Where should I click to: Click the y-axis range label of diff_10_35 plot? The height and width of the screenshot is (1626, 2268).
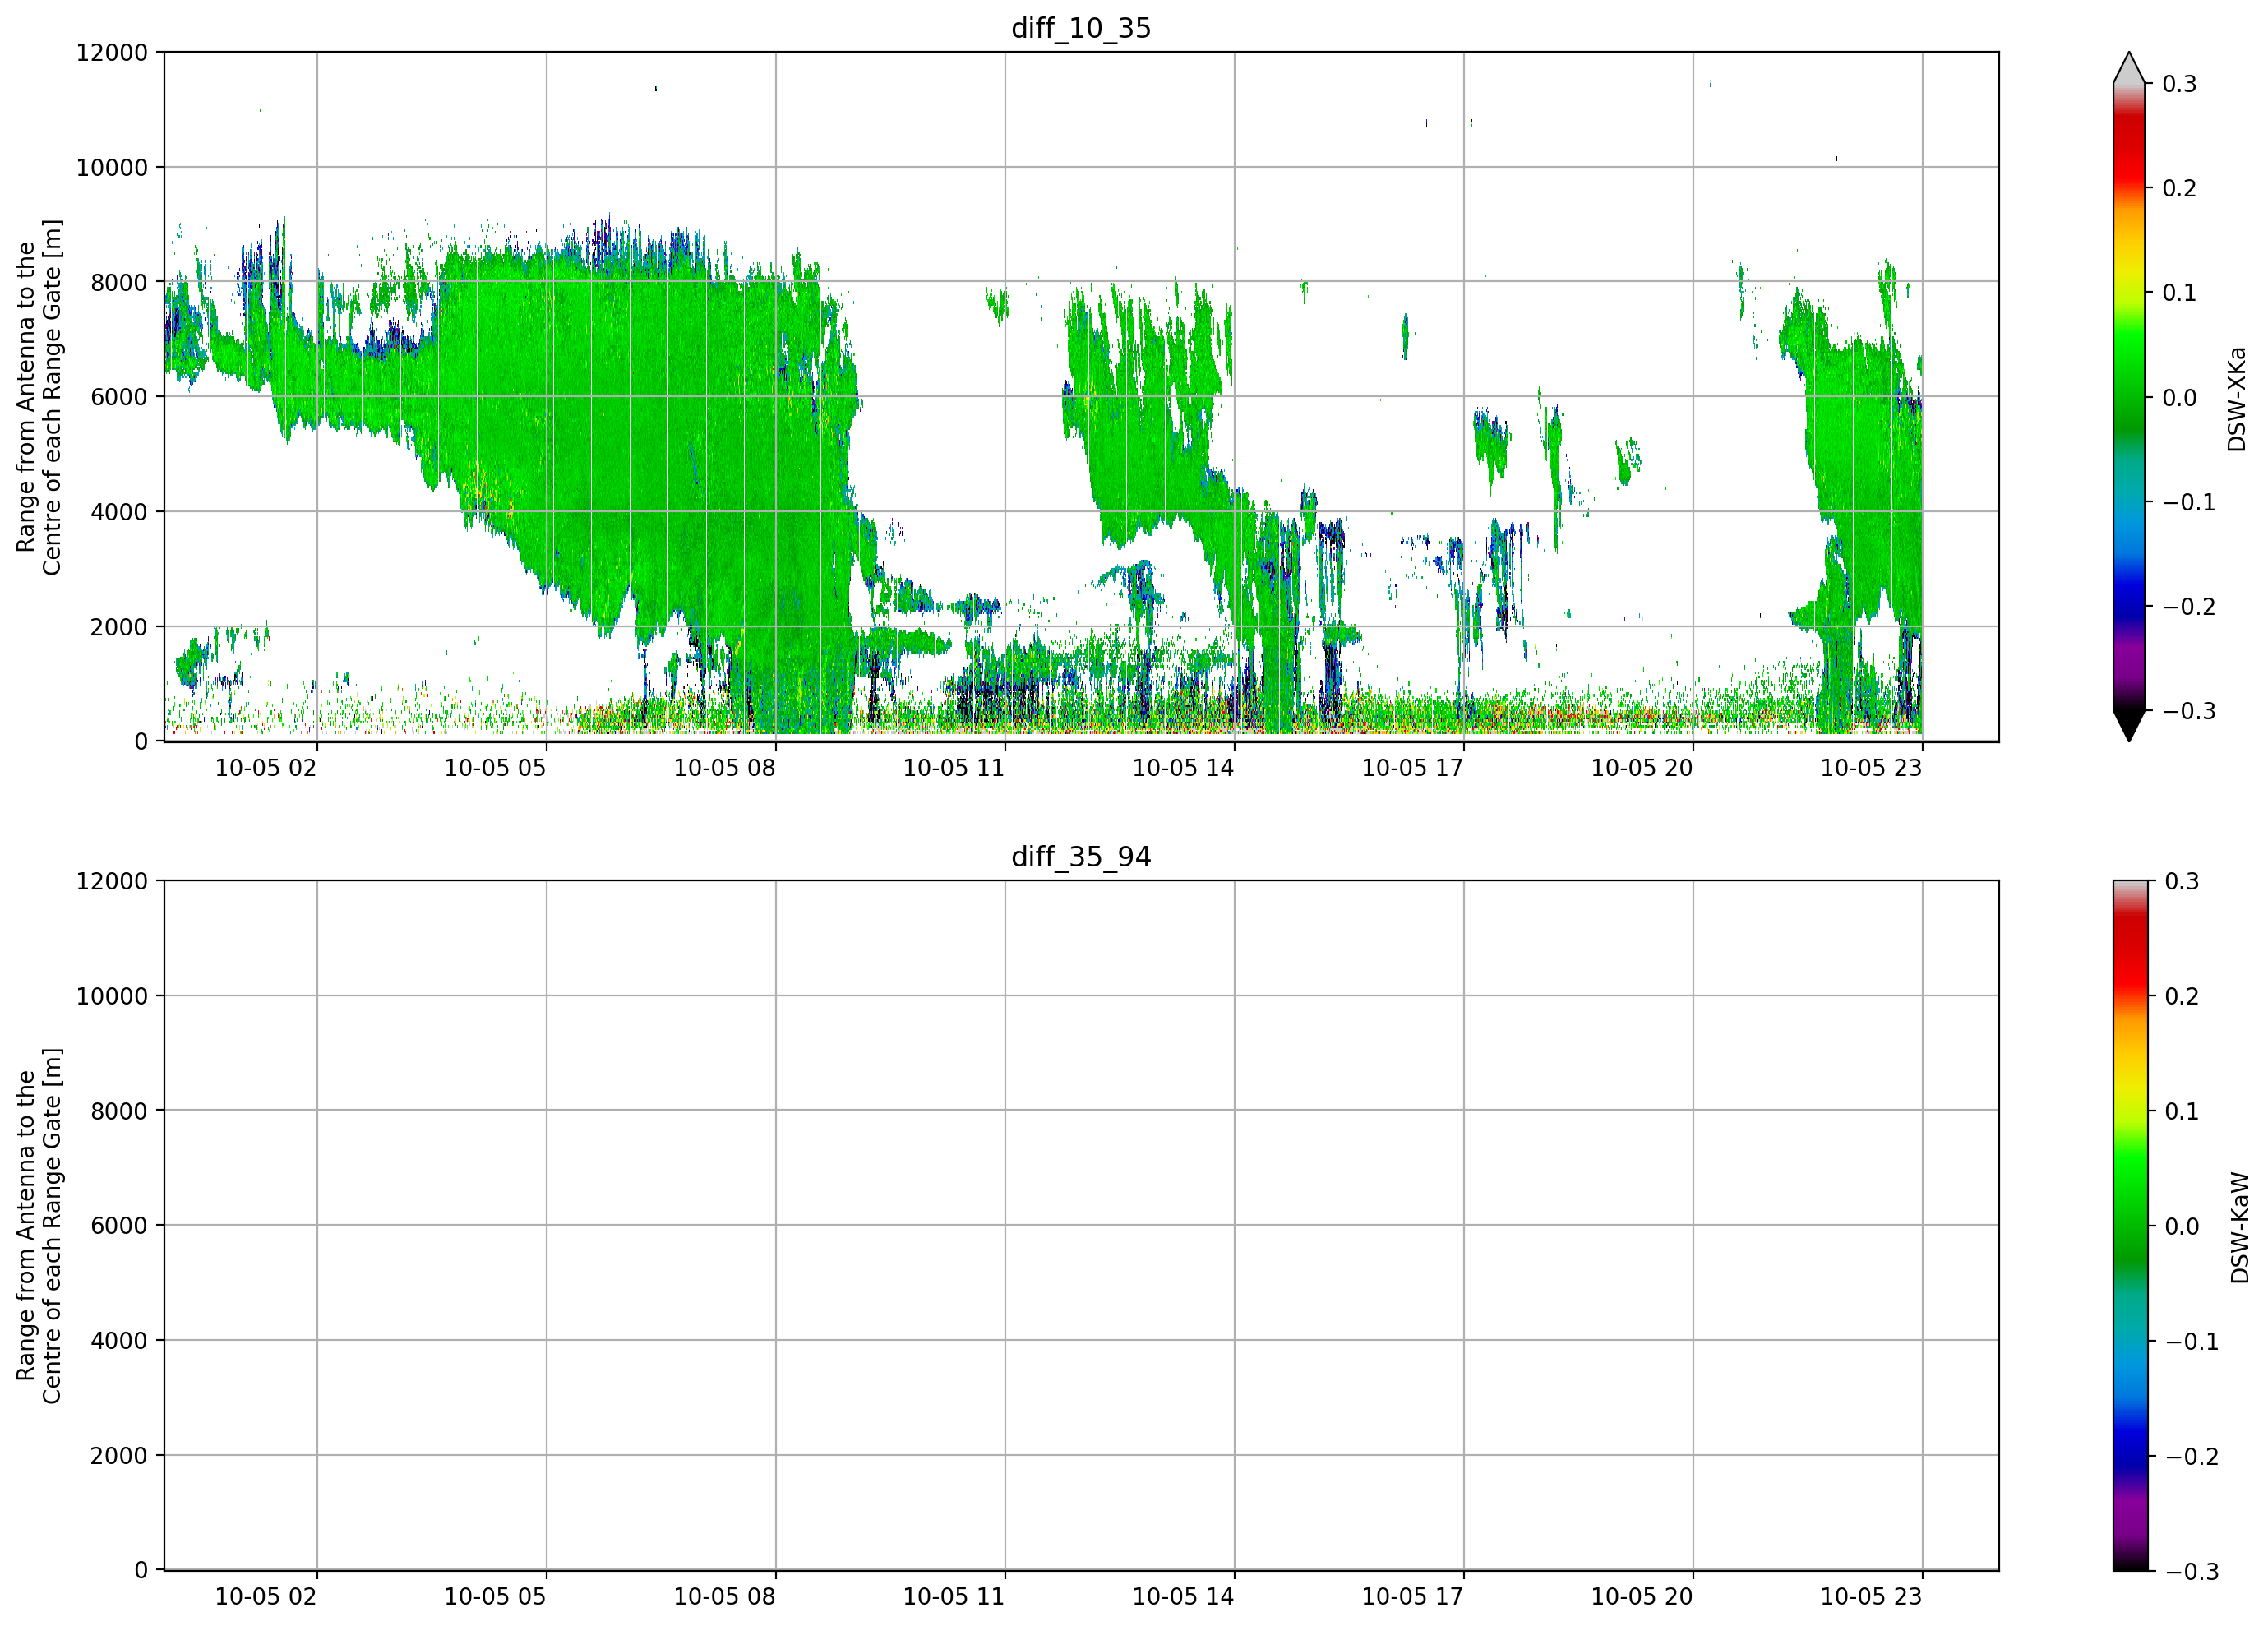coord(39,397)
